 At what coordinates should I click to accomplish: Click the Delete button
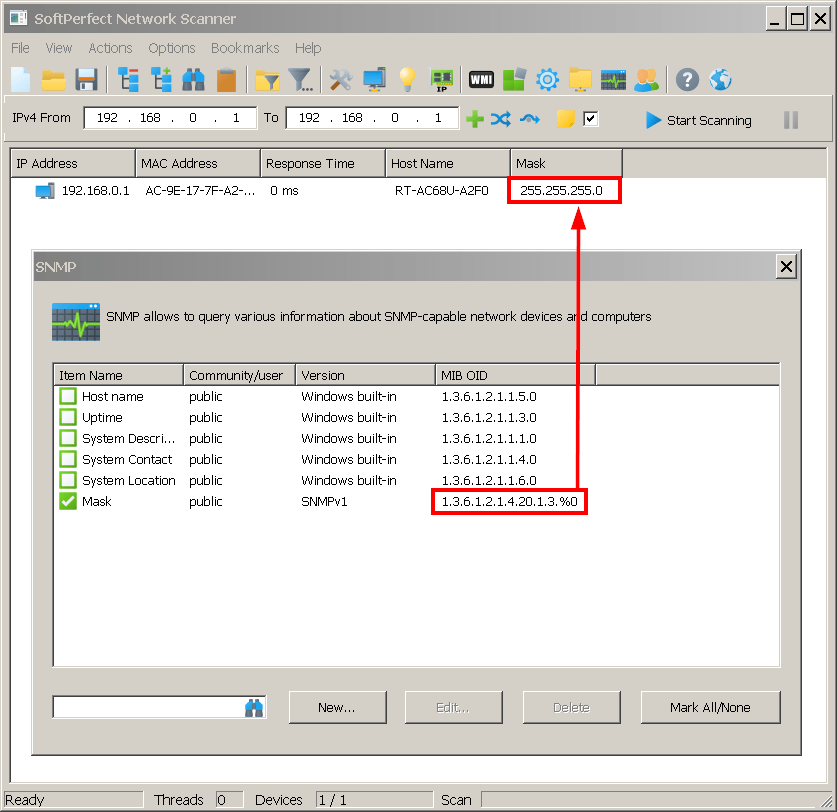(571, 707)
